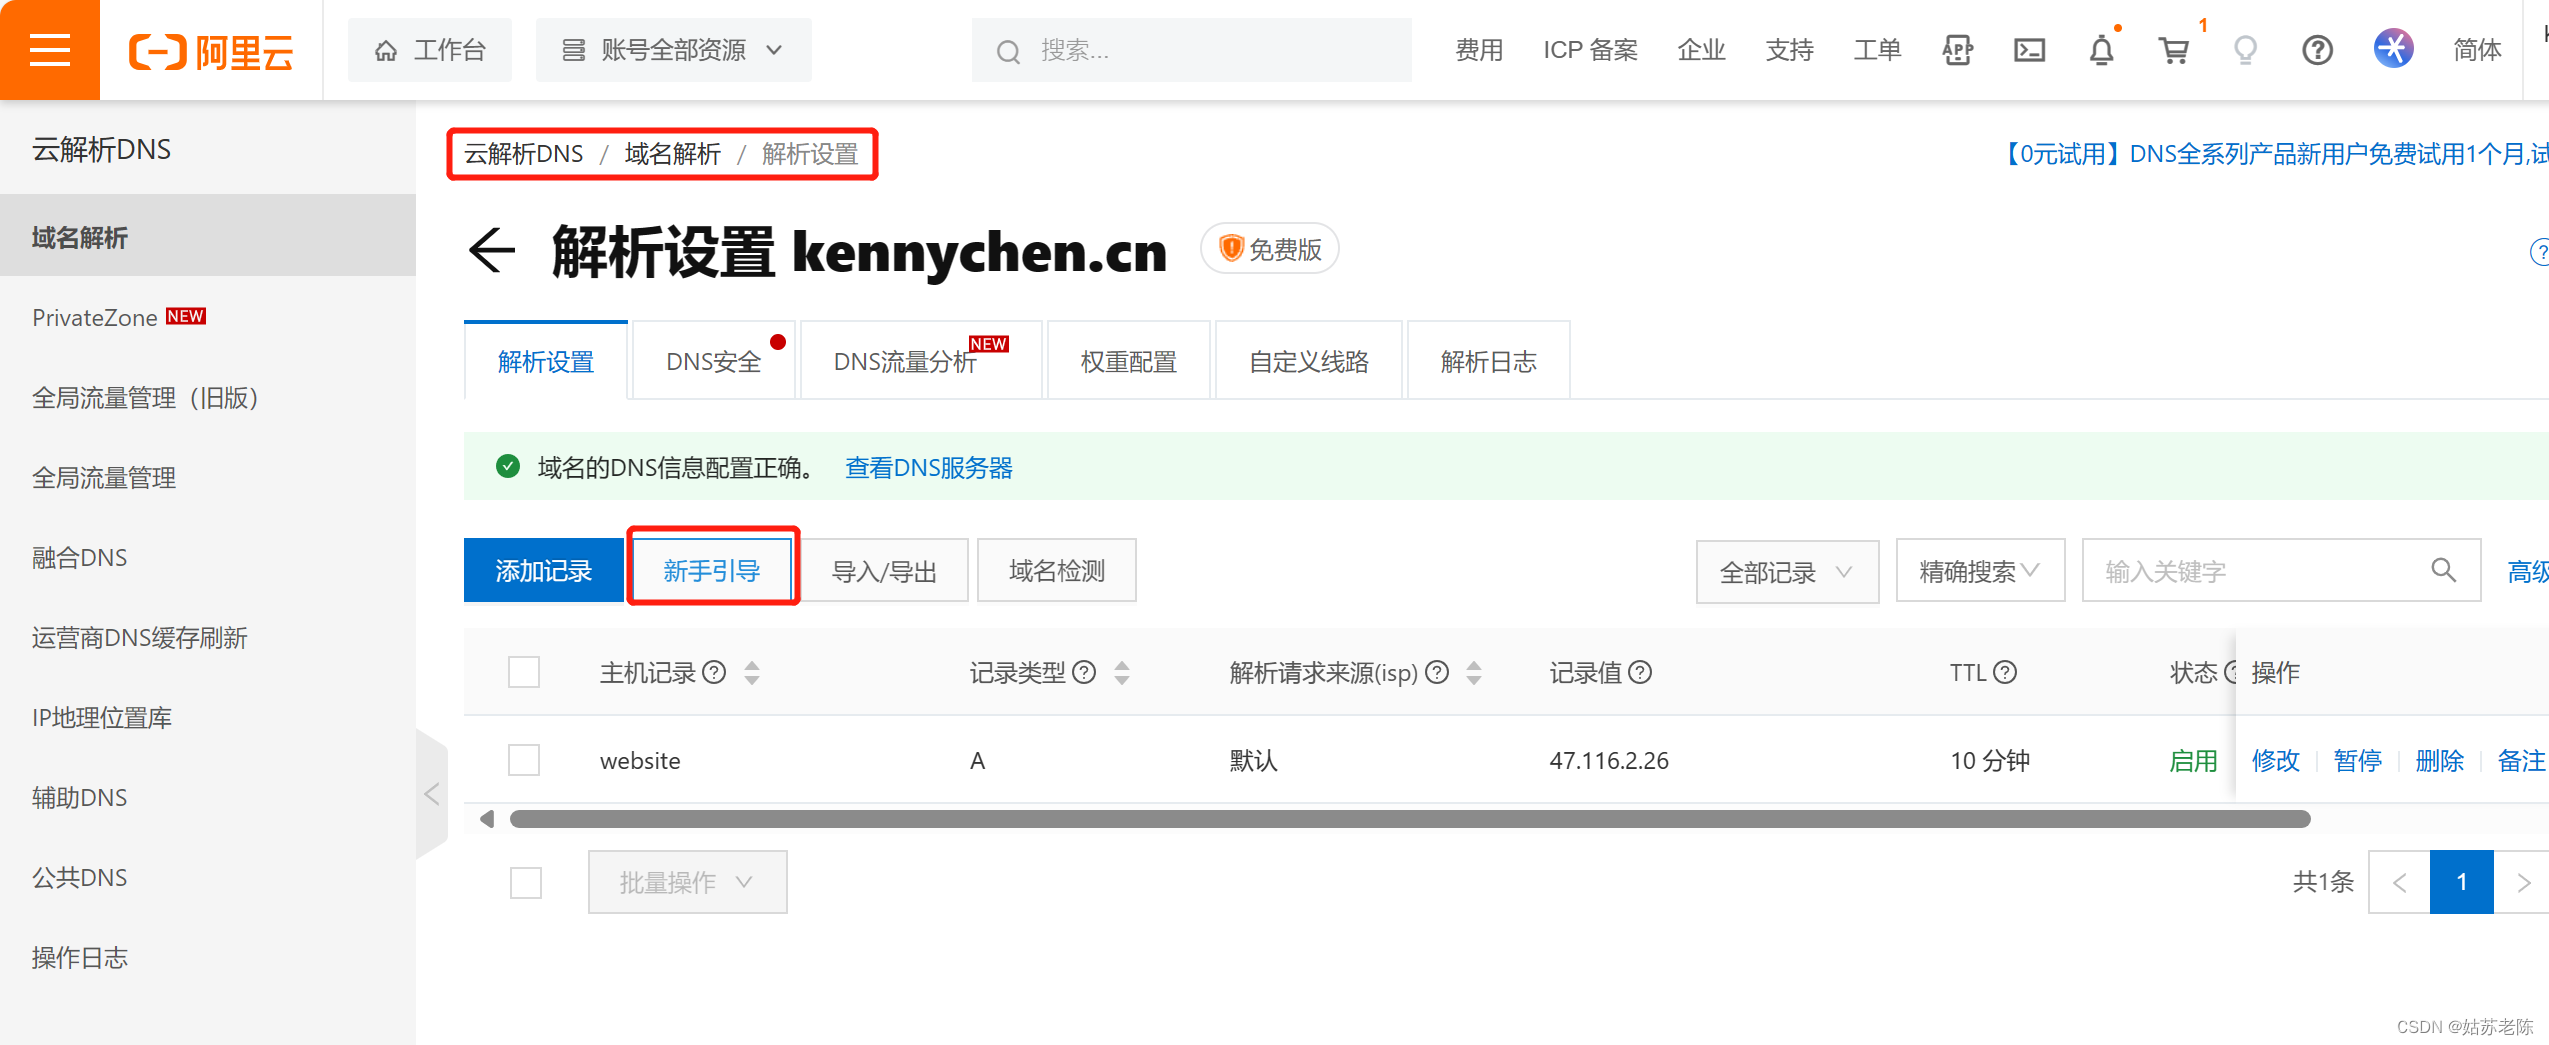
Task: Select 域名解析 in sidebar
Action: pos(208,237)
